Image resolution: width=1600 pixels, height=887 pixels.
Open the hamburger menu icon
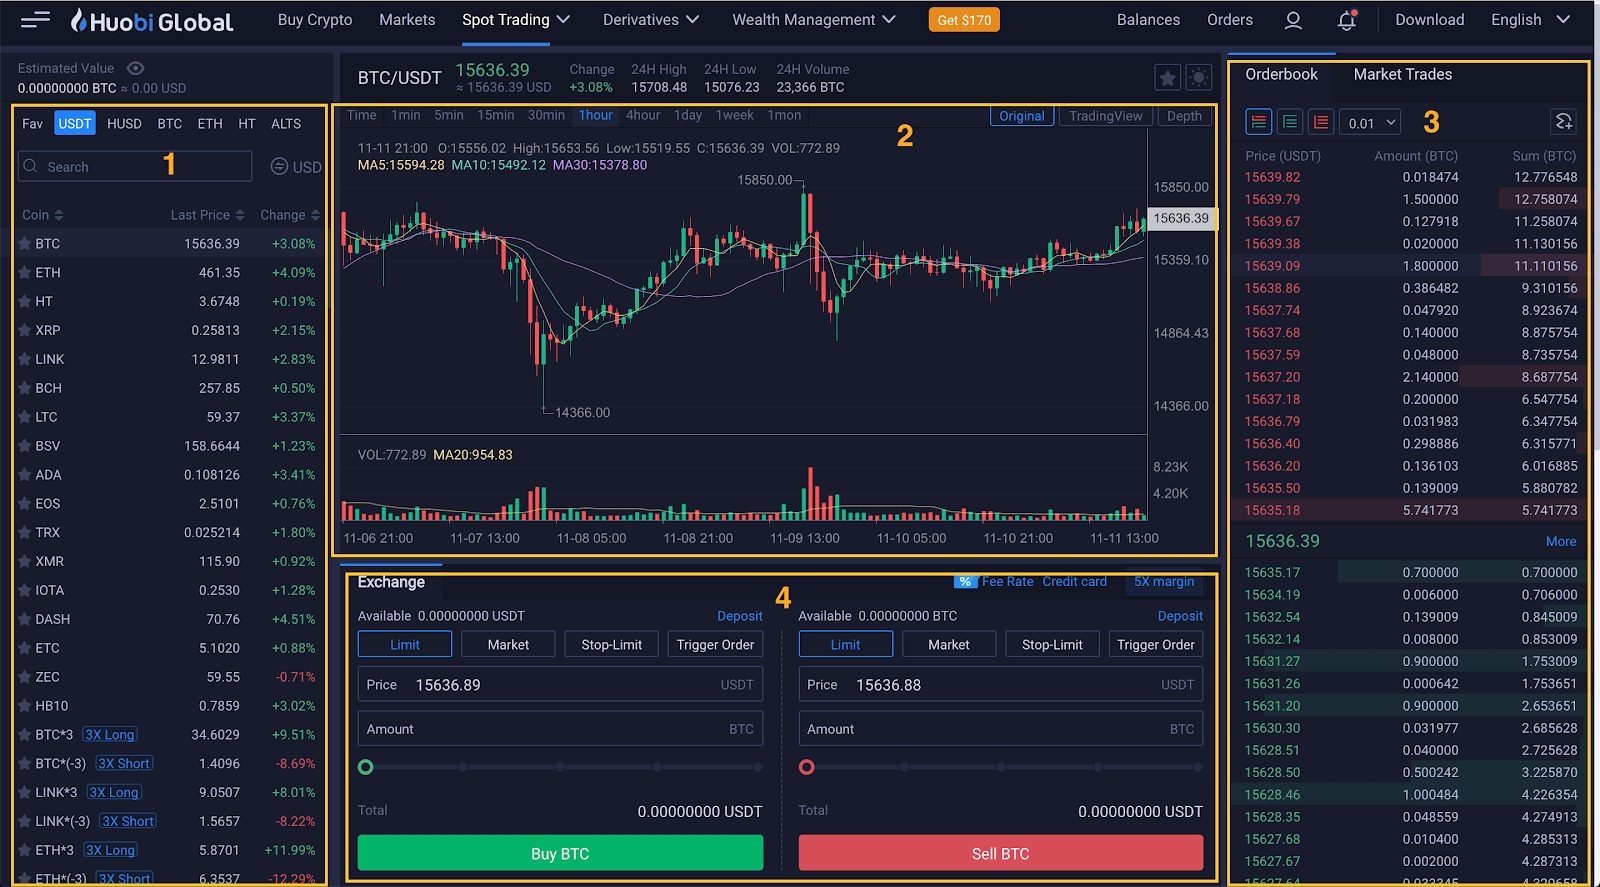click(x=35, y=20)
